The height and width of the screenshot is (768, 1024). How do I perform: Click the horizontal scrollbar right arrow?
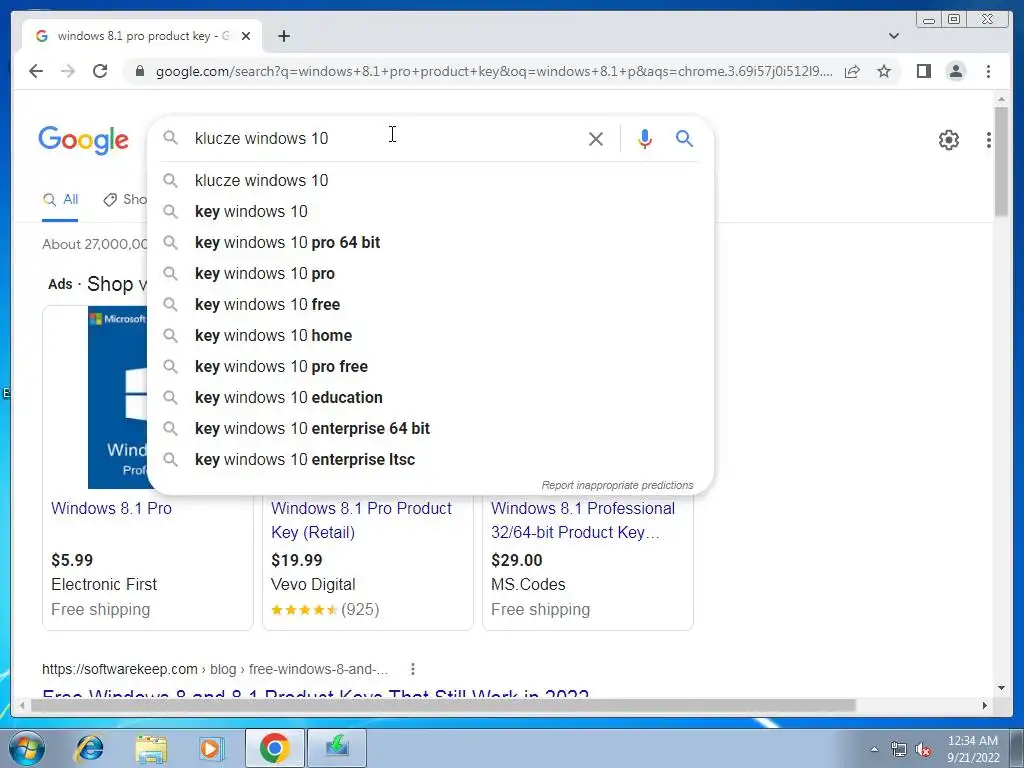[x=985, y=705]
